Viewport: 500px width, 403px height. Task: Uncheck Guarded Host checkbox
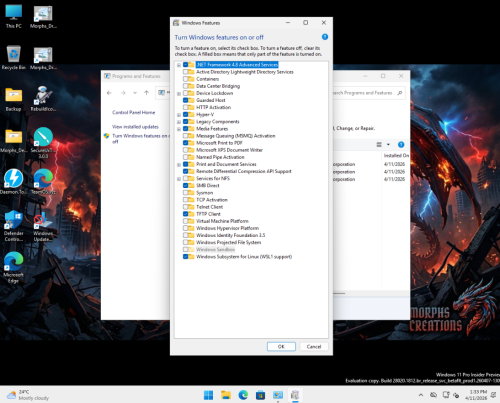(186, 100)
